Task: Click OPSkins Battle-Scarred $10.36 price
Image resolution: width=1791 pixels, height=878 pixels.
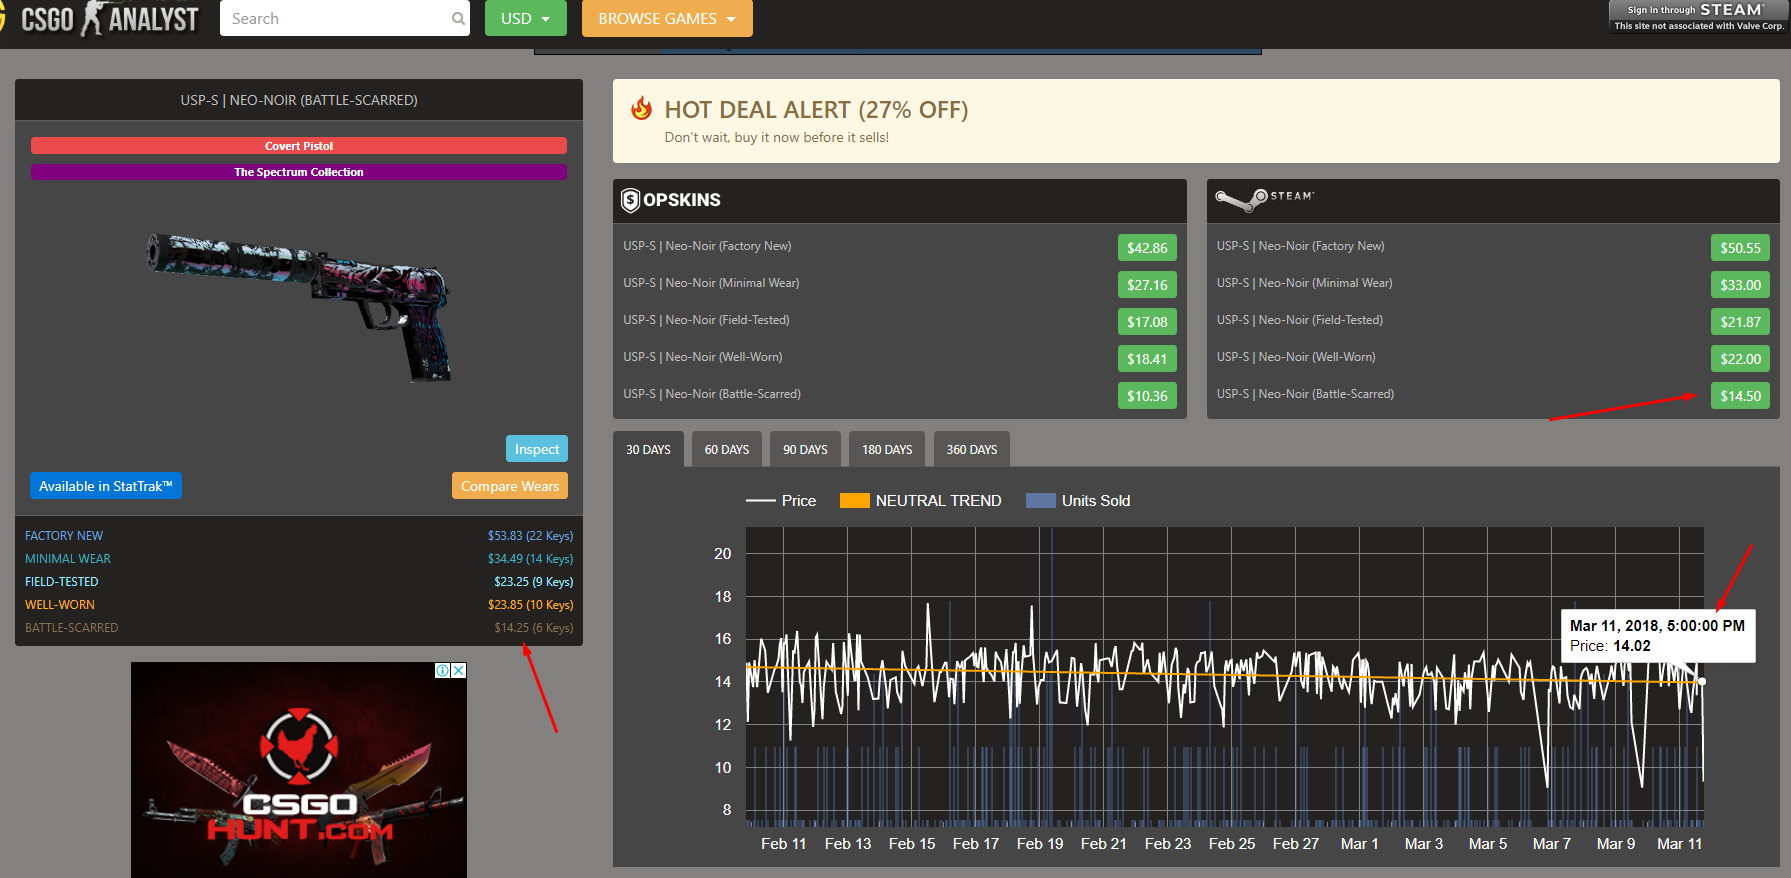Action: tap(1147, 396)
